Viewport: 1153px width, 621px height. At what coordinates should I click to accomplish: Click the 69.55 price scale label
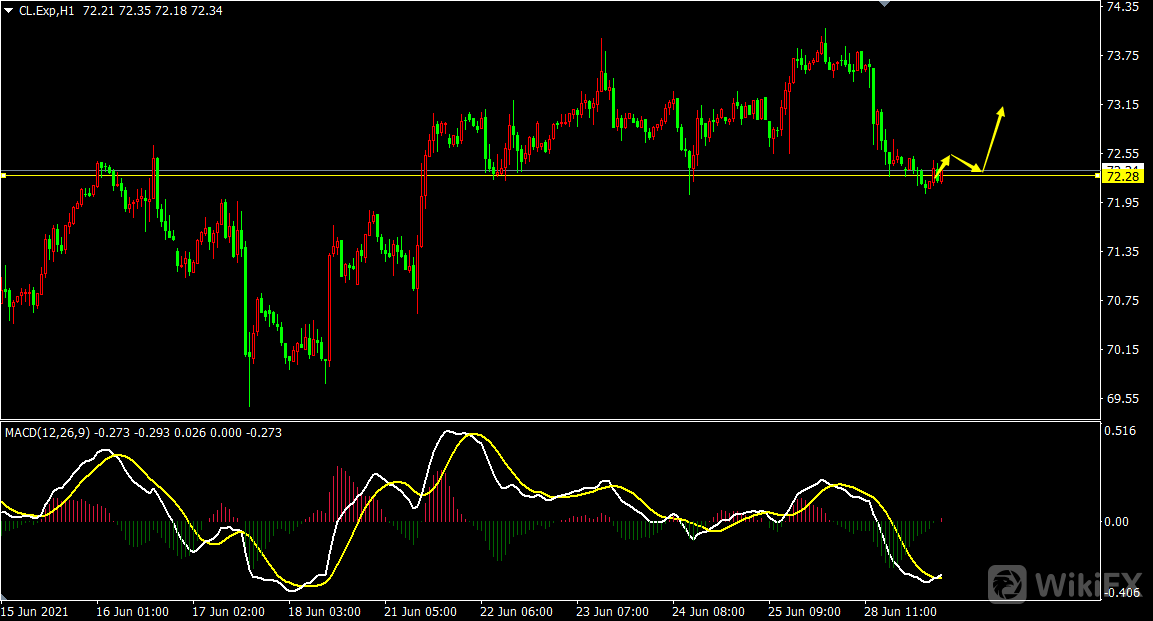1123,398
